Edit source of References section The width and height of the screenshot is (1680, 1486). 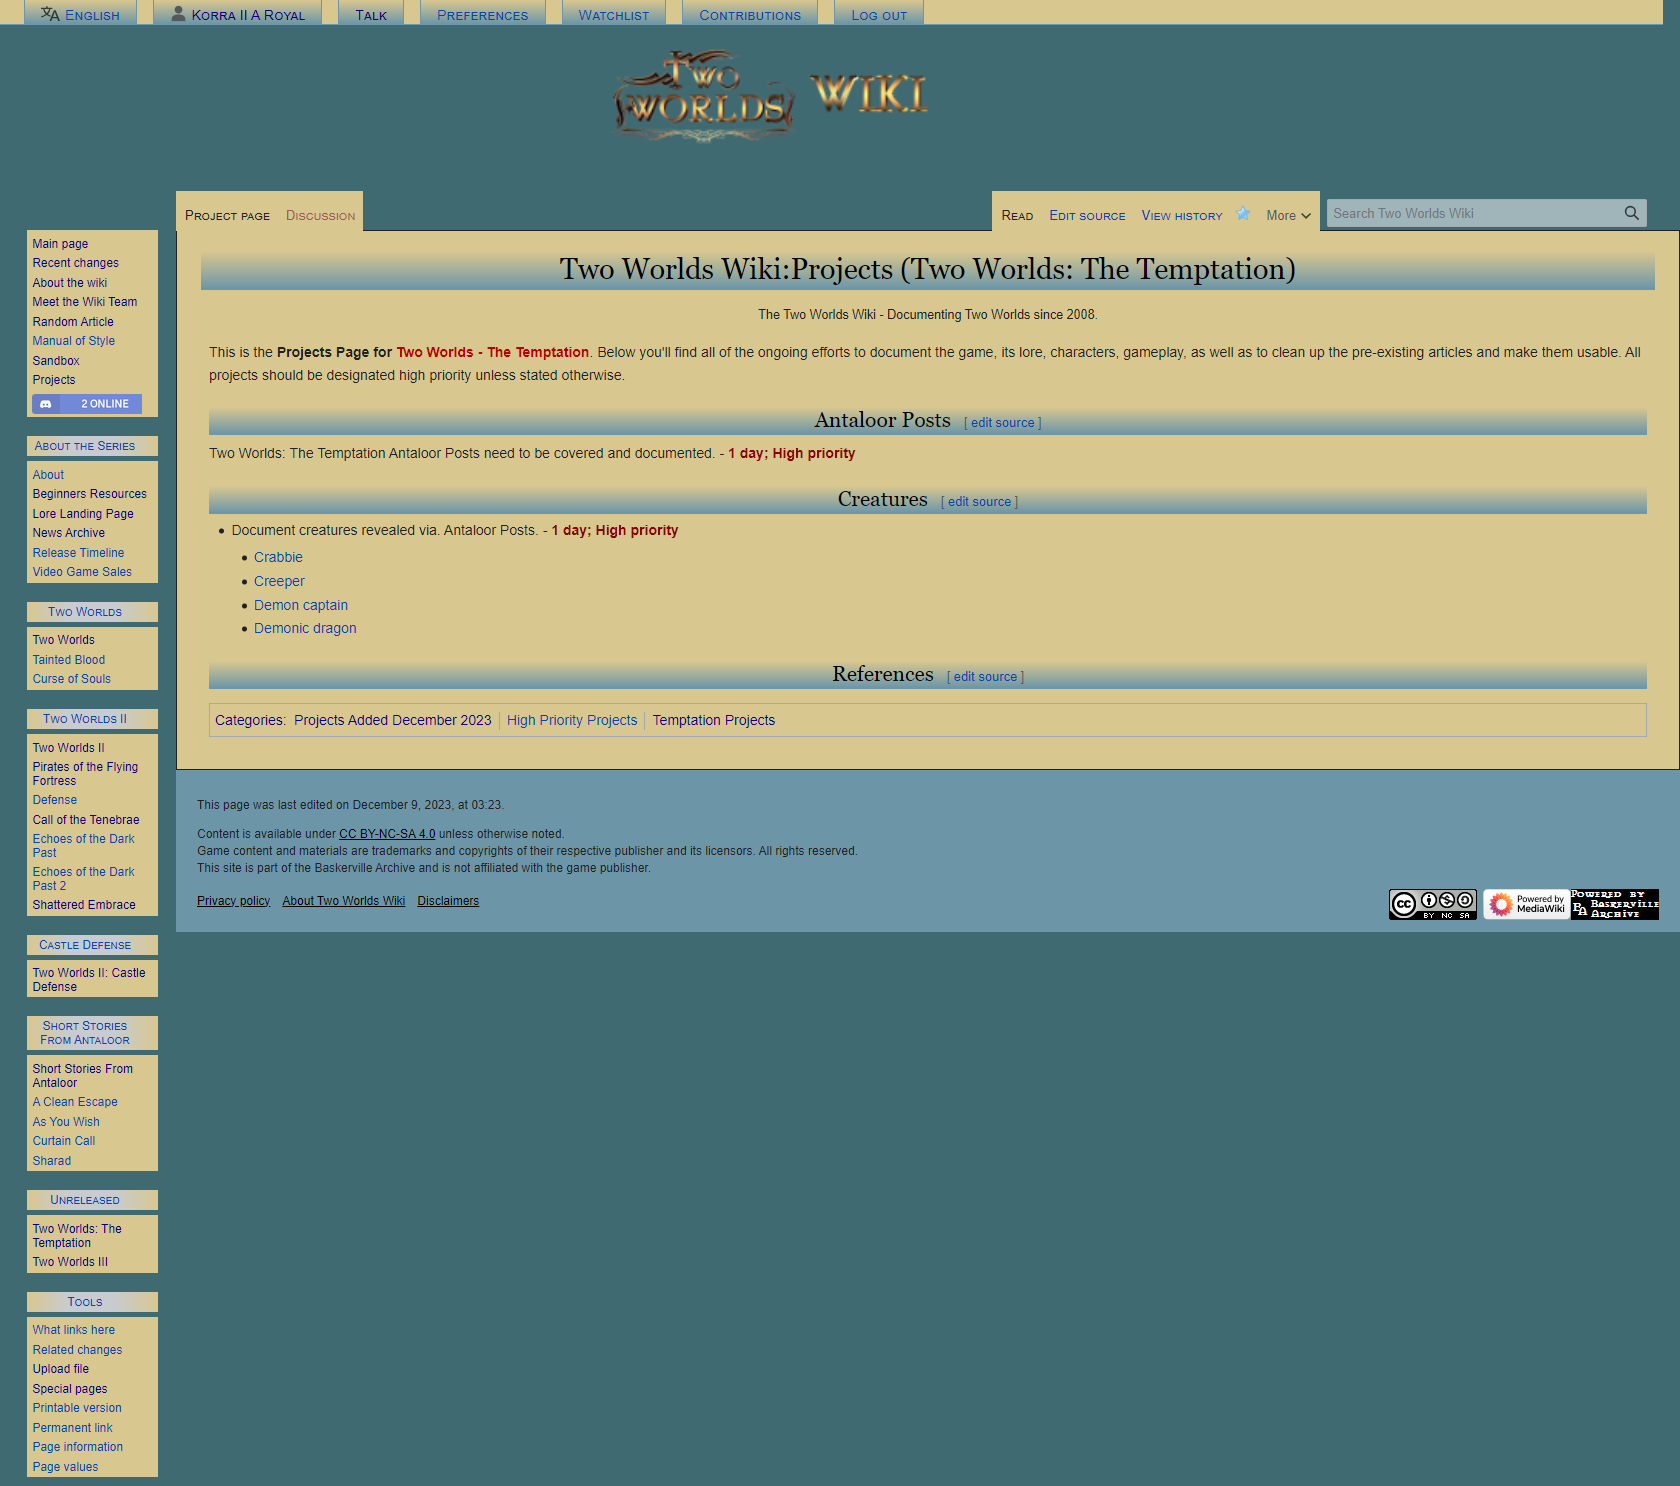[985, 677]
